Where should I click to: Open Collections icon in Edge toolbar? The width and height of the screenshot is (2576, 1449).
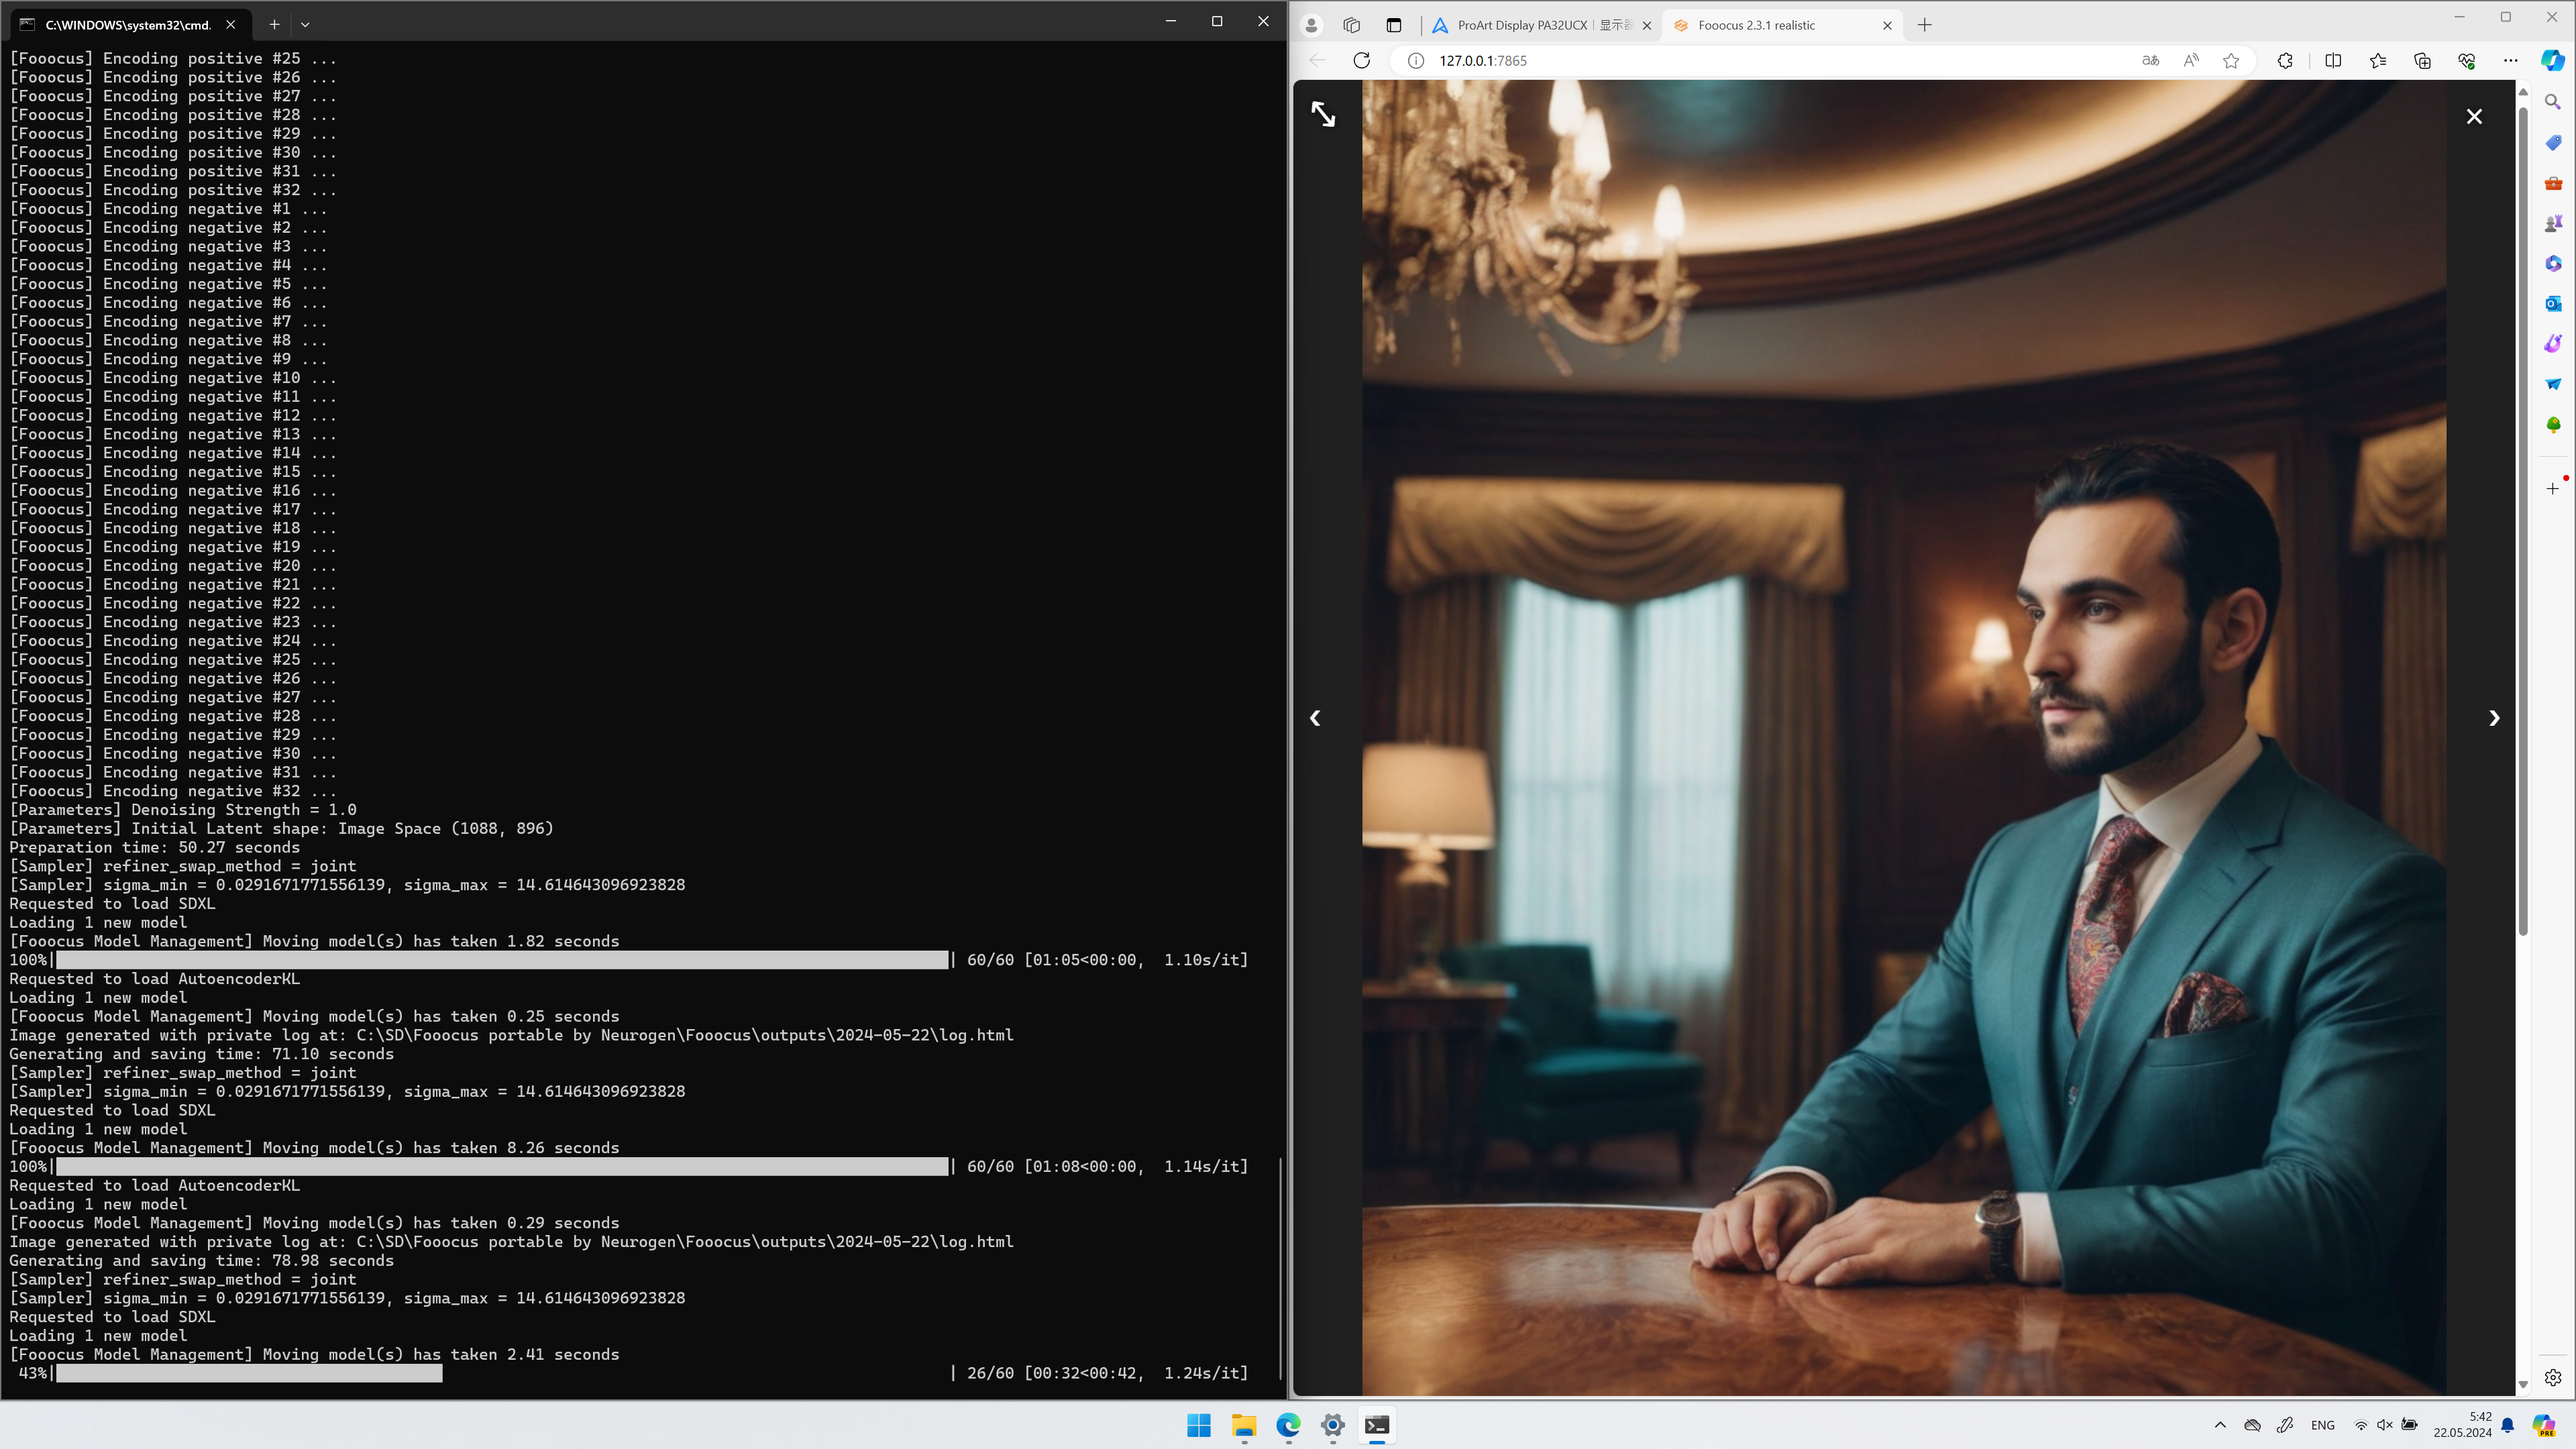pyautogui.click(x=2422, y=60)
